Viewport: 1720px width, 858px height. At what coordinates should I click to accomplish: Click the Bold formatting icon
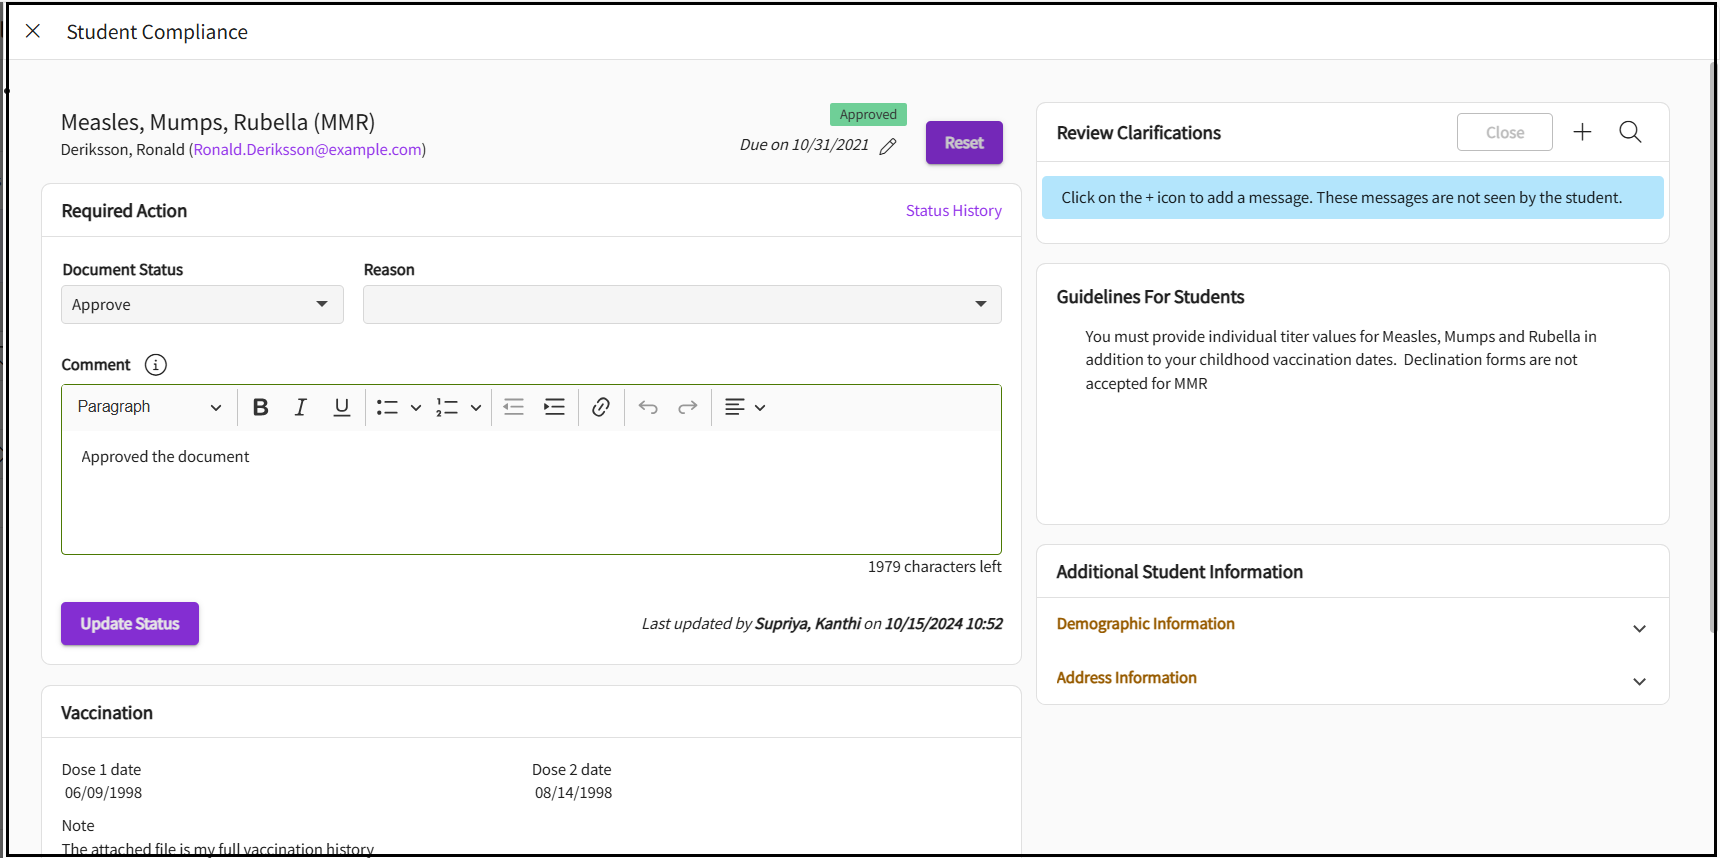(261, 407)
